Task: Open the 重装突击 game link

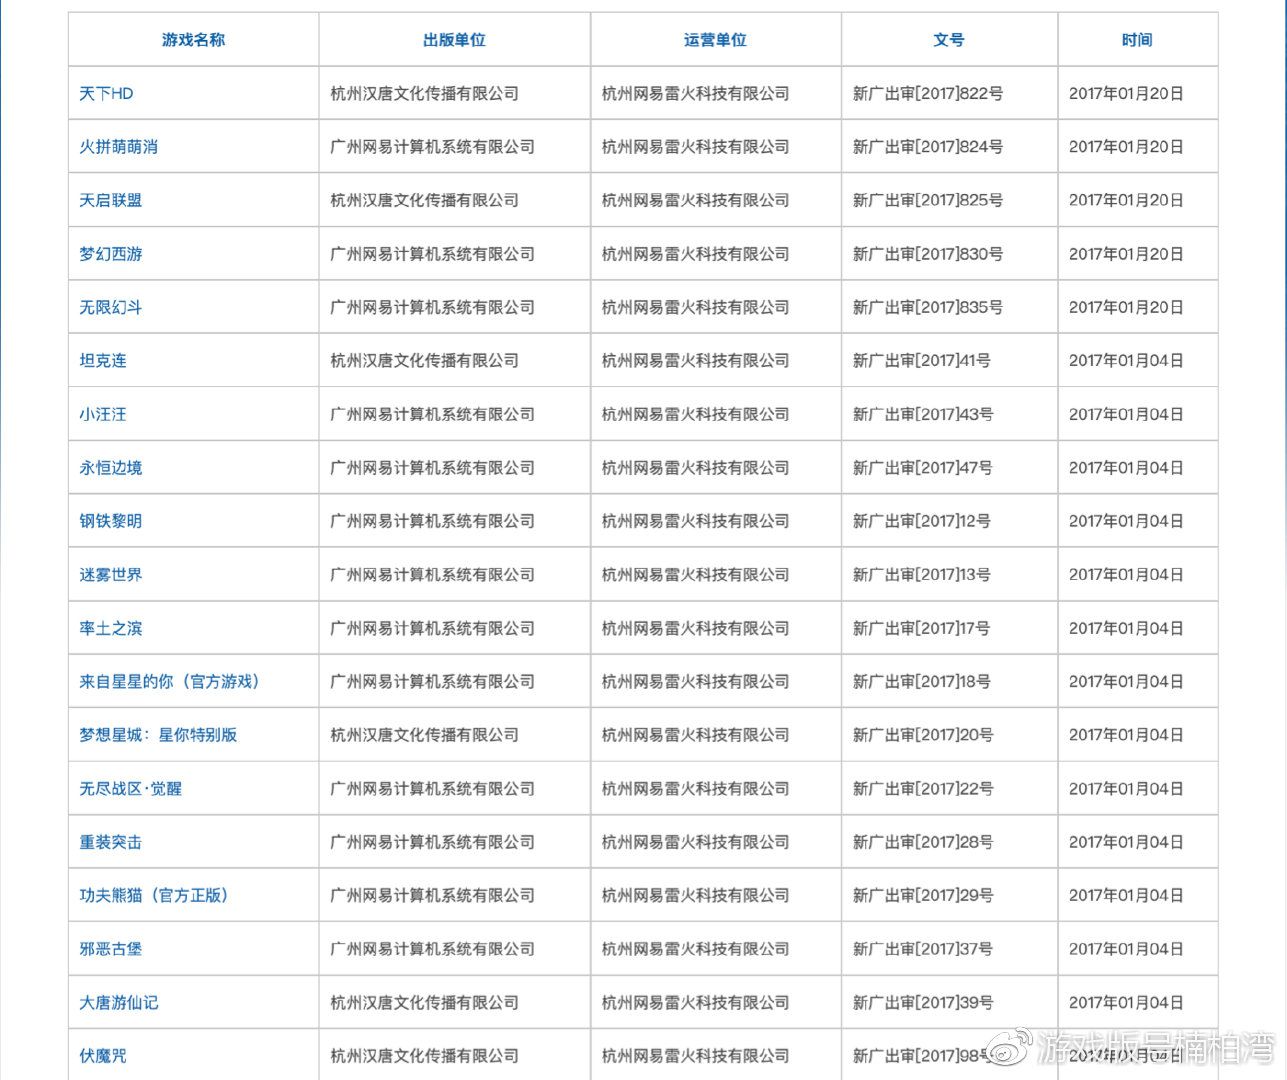Action: 111,842
